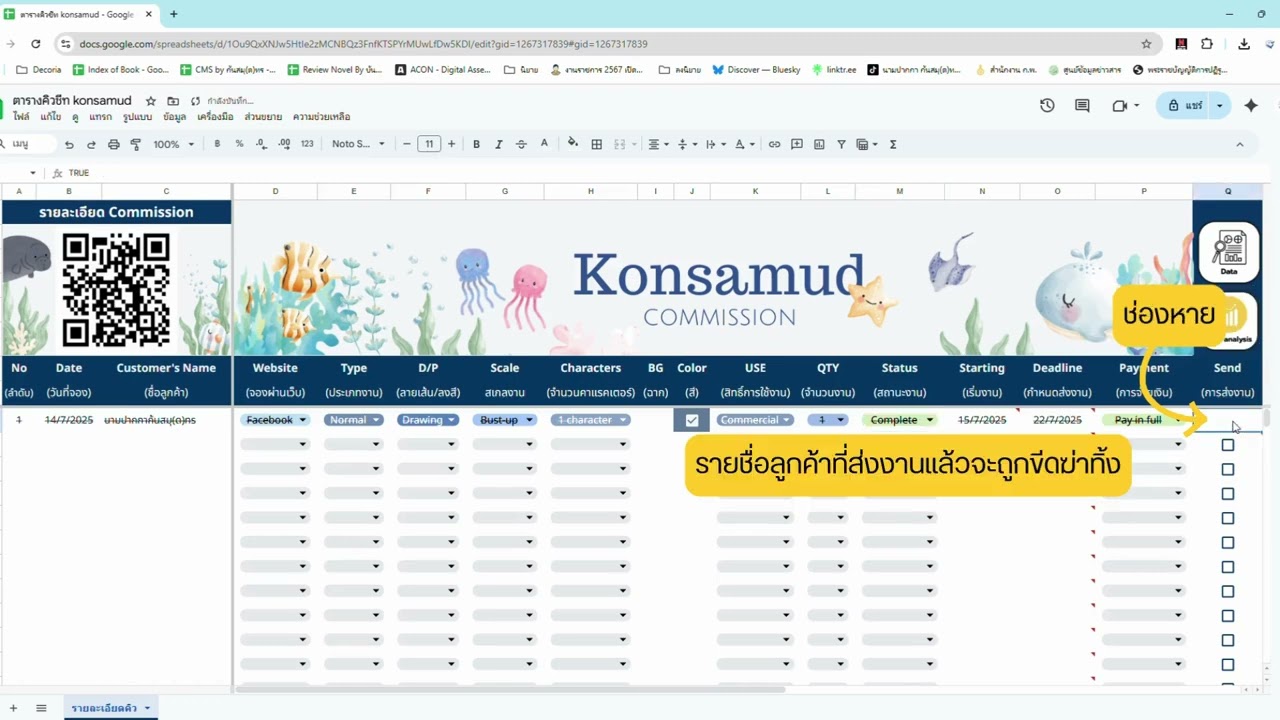Toggle Strikethrough formatting
This screenshot has width=1280, height=720.
click(x=521, y=144)
